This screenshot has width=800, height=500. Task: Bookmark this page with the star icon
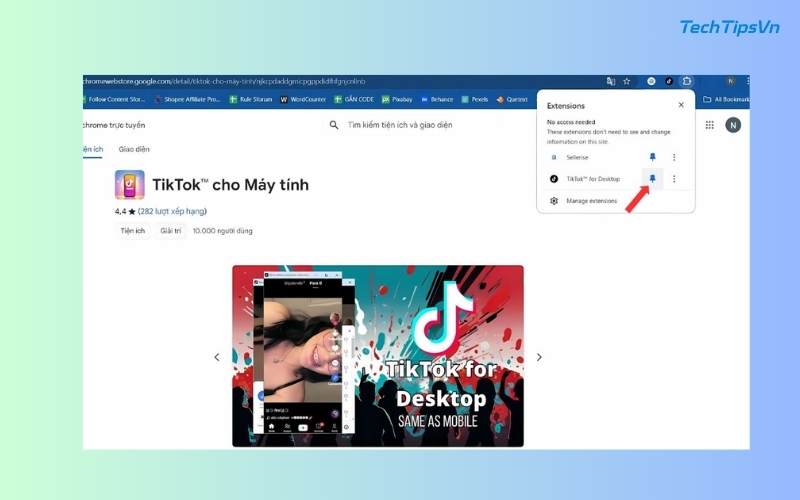[627, 81]
